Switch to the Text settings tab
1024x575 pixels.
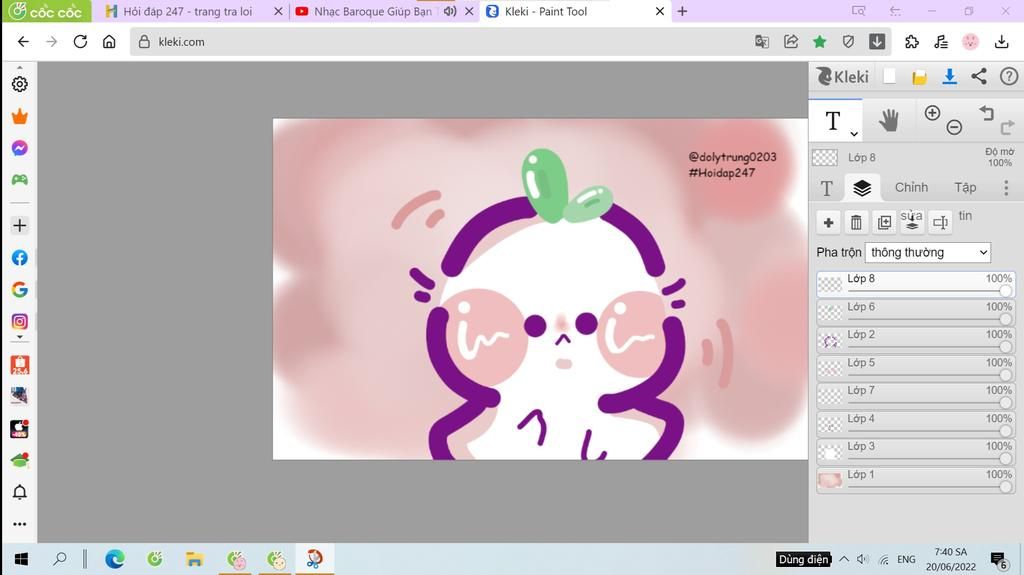coord(827,188)
